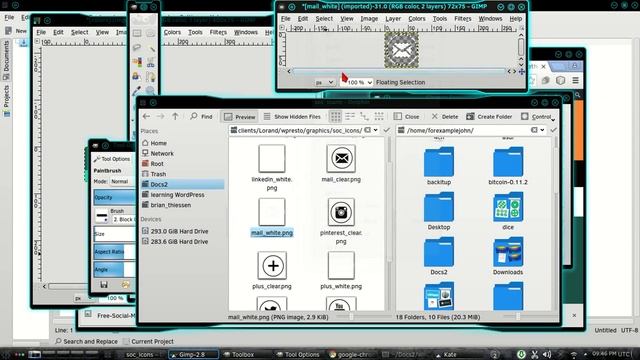The image size is (640, 360).
Task: Save tool preset in Tool Options
Action: (104, 284)
